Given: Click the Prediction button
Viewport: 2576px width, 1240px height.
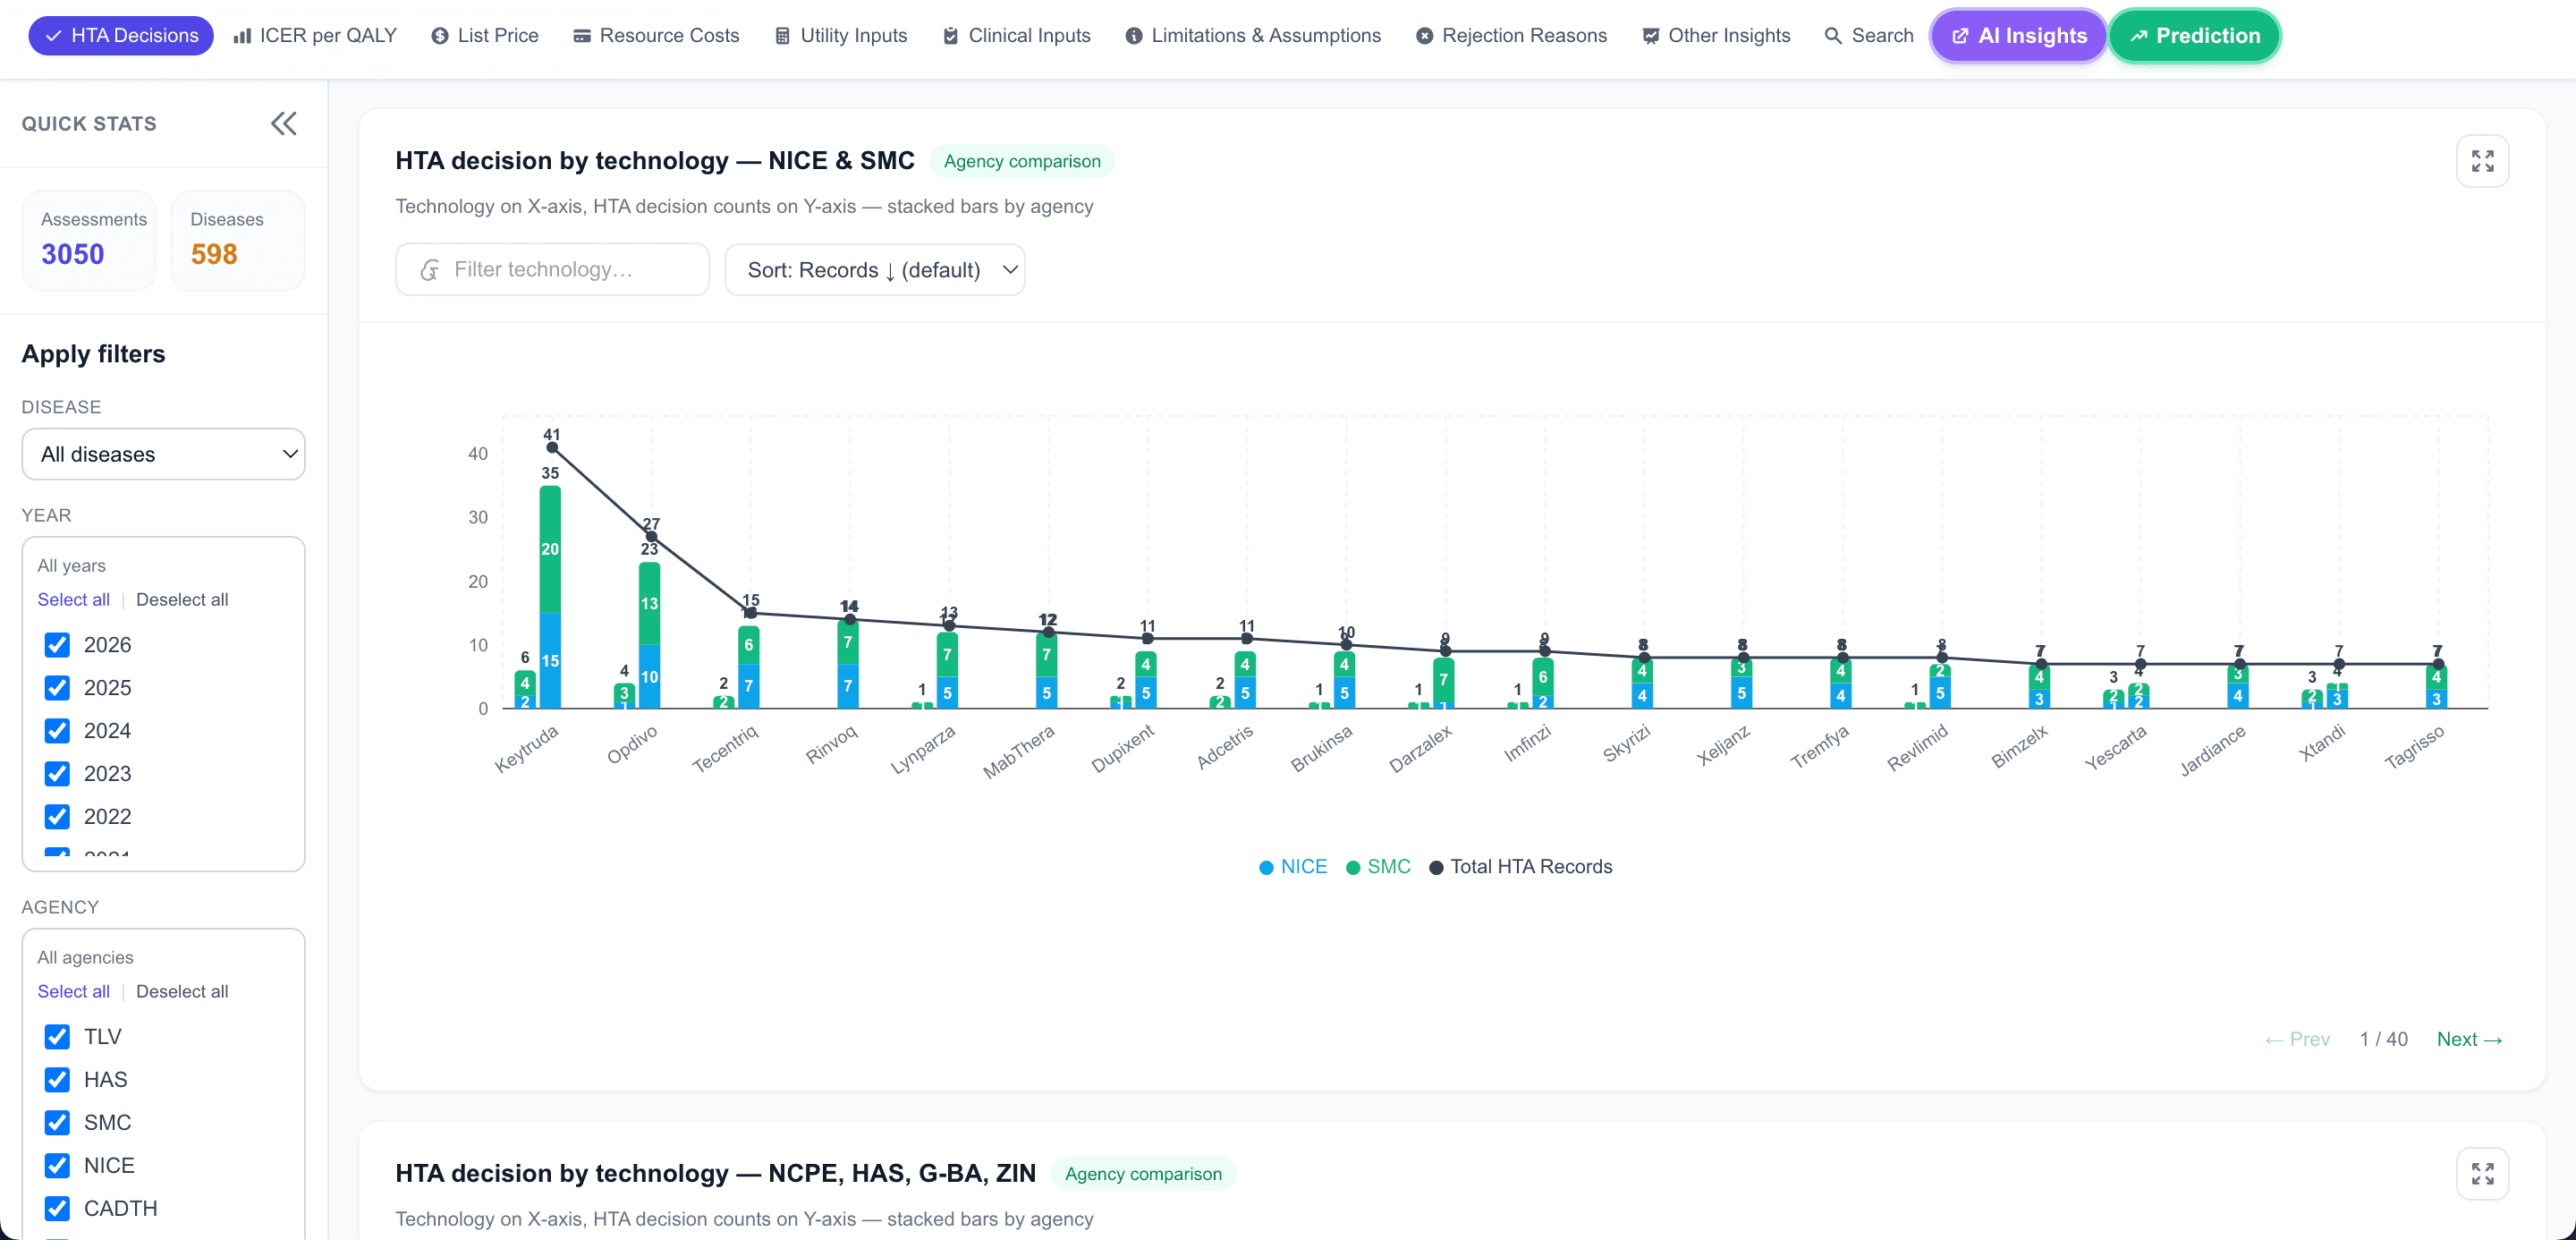Looking at the screenshot, I should (x=2195, y=36).
